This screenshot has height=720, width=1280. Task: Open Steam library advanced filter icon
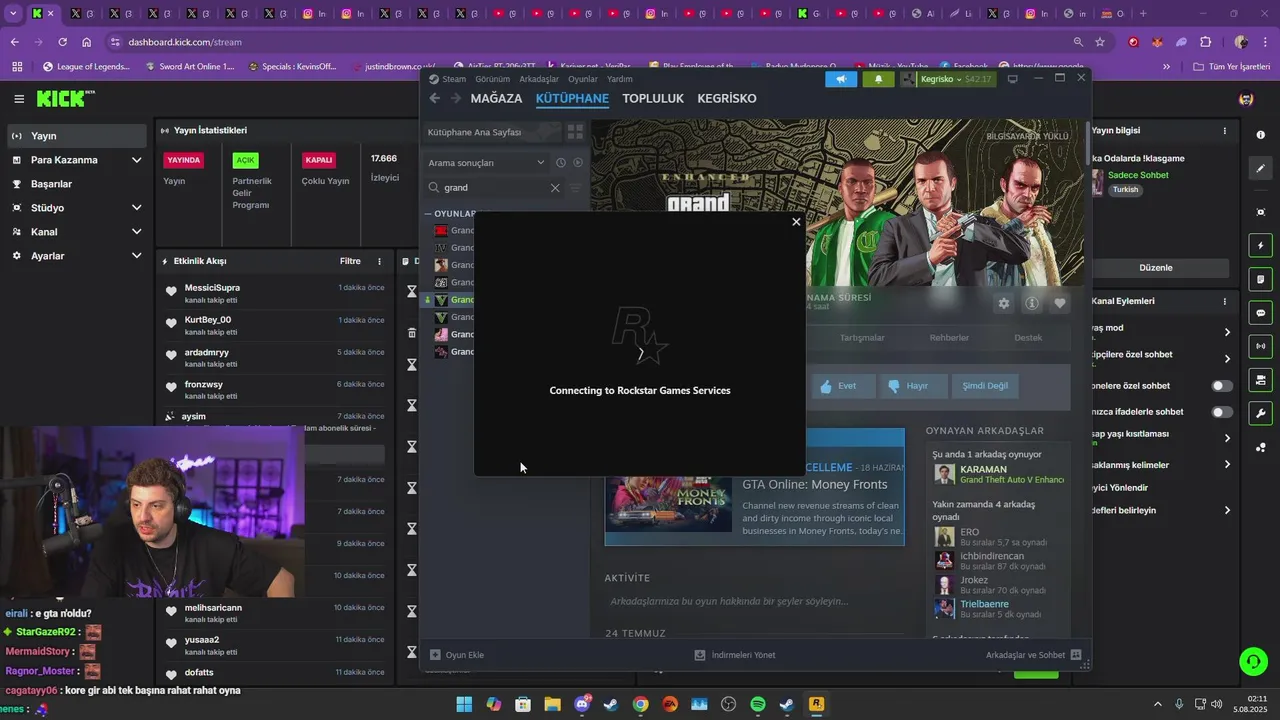click(x=575, y=187)
